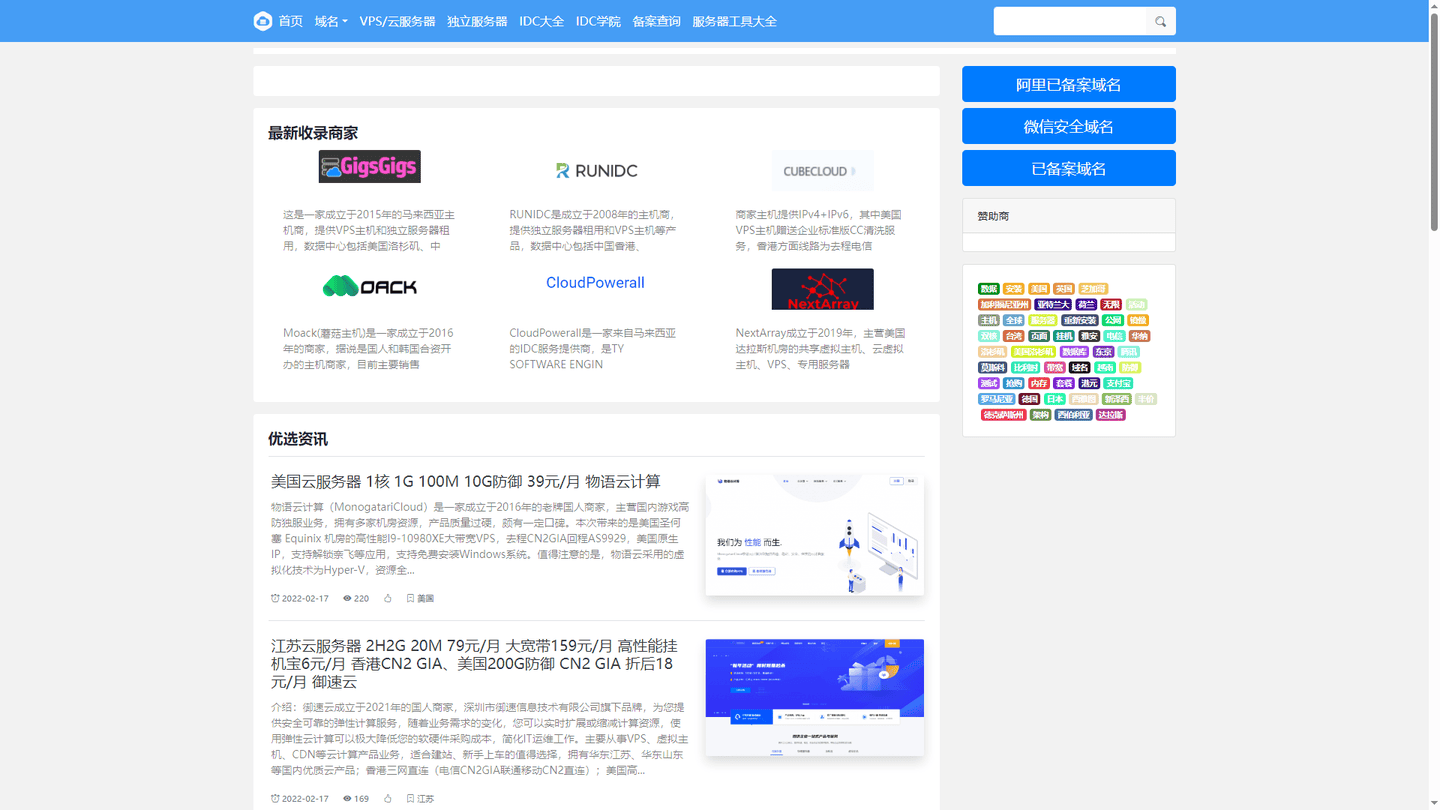The image size is (1440, 810).
Task: Open the 江苏云服务器 御速云 article title
Action: tap(474, 664)
